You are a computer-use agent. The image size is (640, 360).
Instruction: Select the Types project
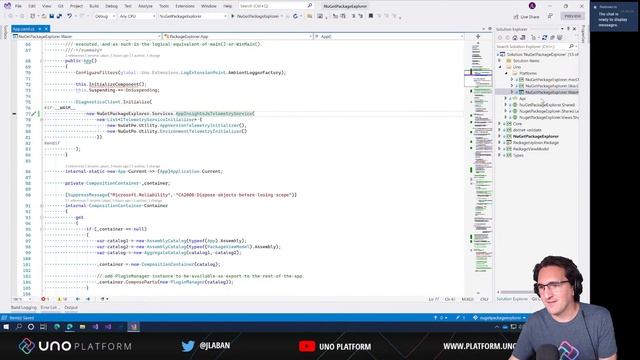click(x=518, y=156)
